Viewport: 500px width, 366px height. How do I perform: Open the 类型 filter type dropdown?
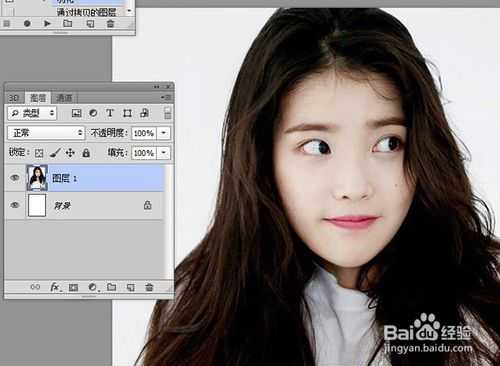pos(32,113)
